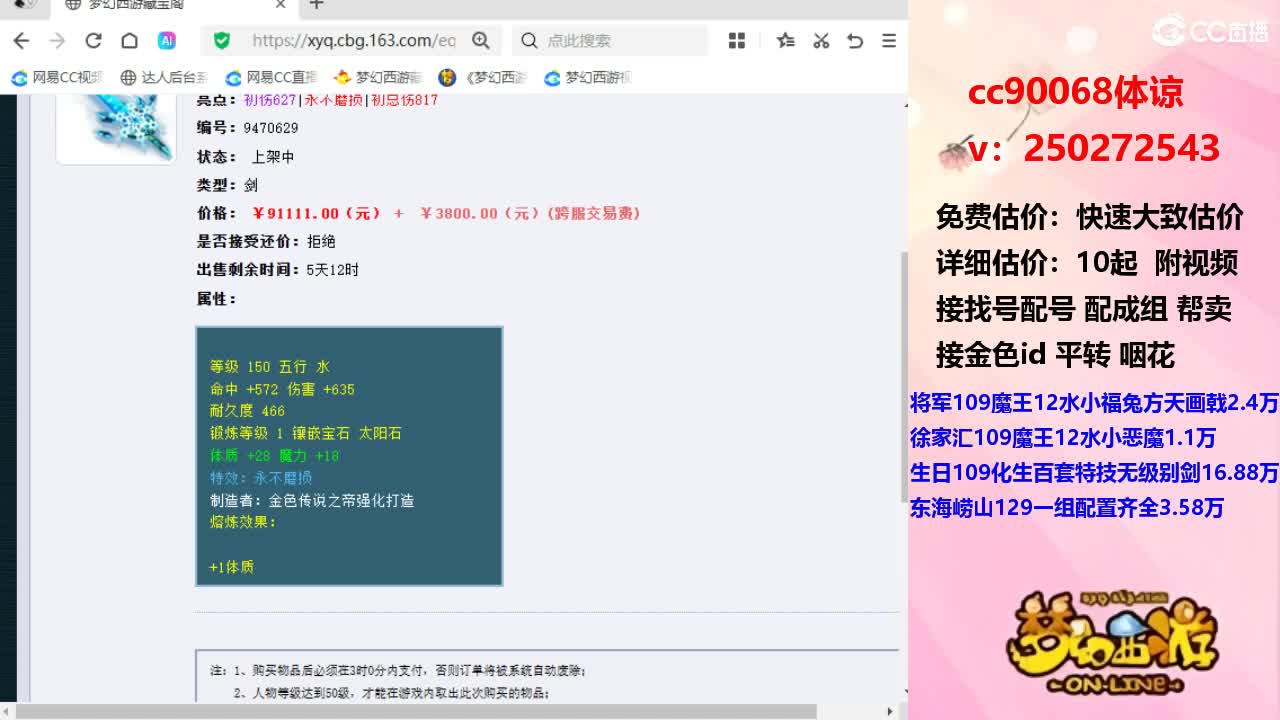Screen dimensions: 1280x720
Task: Close the 梦幻西游藏宝阁 tab
Action: 281,5
